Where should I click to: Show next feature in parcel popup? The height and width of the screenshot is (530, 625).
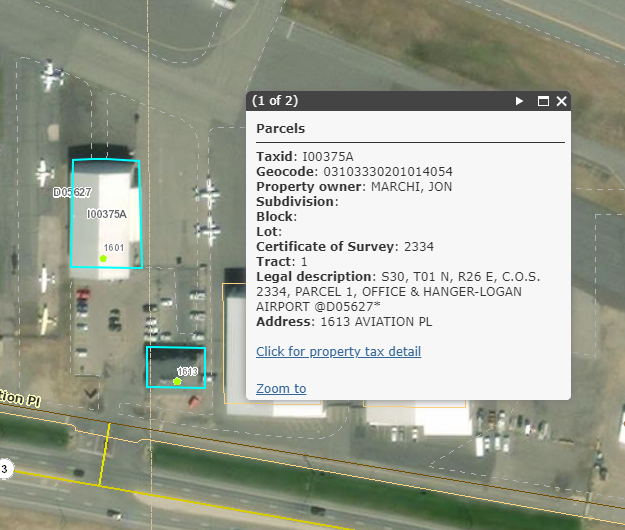[x=519, y=101]
